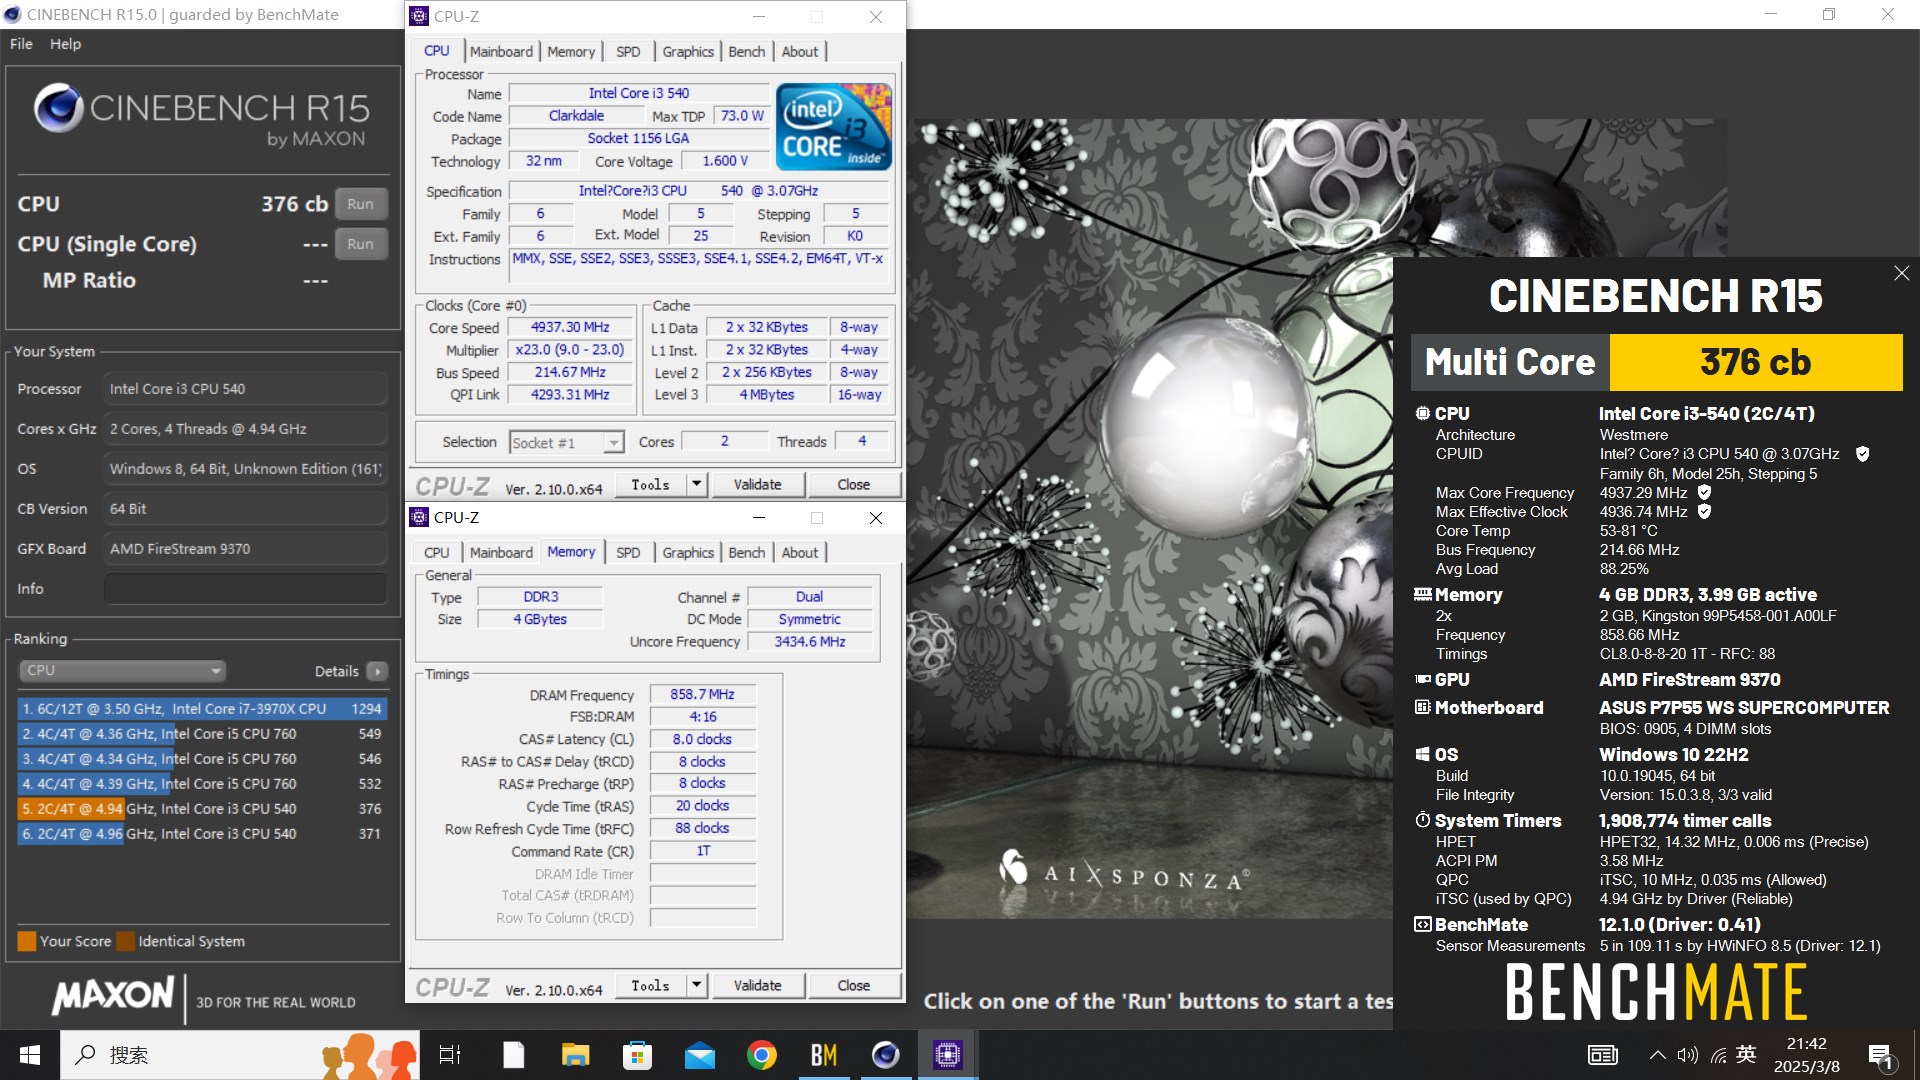Launch Microsoft Store from the taskbar
The image size is (1920, 1080).
[x=637, y=1055]
